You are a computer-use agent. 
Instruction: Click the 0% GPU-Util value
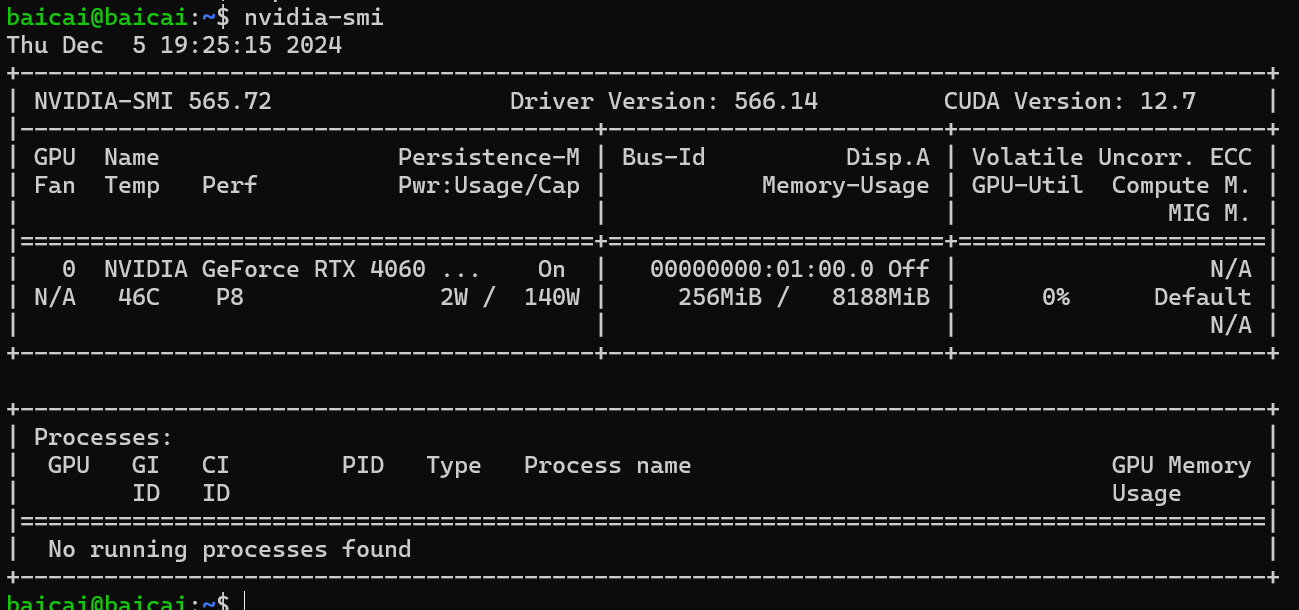click(1056, 297)
